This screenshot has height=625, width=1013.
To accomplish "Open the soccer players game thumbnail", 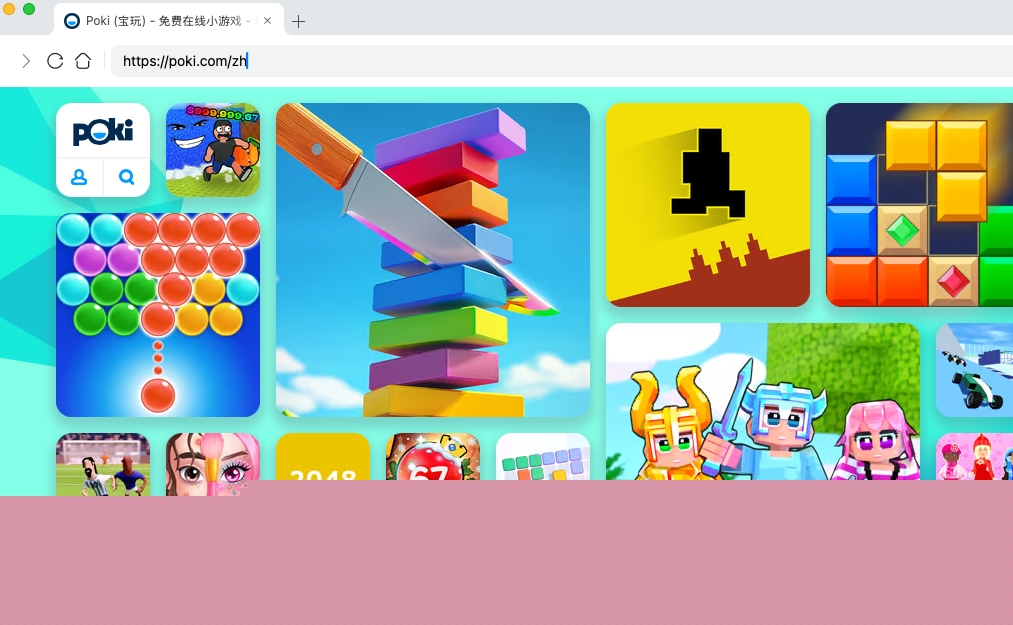I will [x=103, y=460].
